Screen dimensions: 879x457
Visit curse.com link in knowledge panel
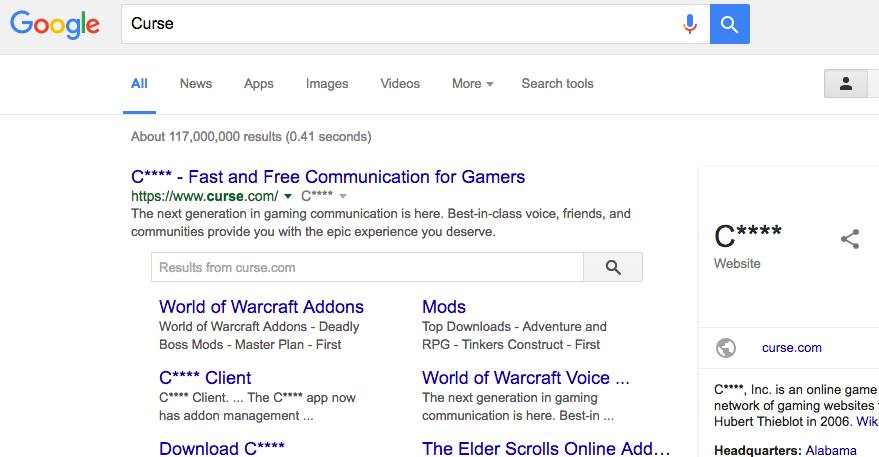coord(792,348)
